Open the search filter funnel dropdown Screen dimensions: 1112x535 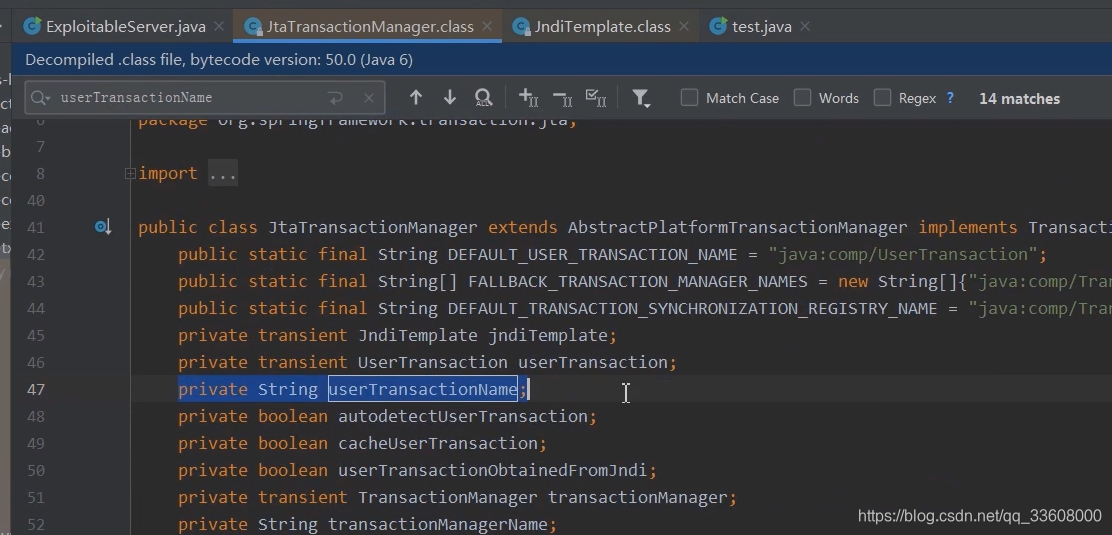tap(641, 98)
